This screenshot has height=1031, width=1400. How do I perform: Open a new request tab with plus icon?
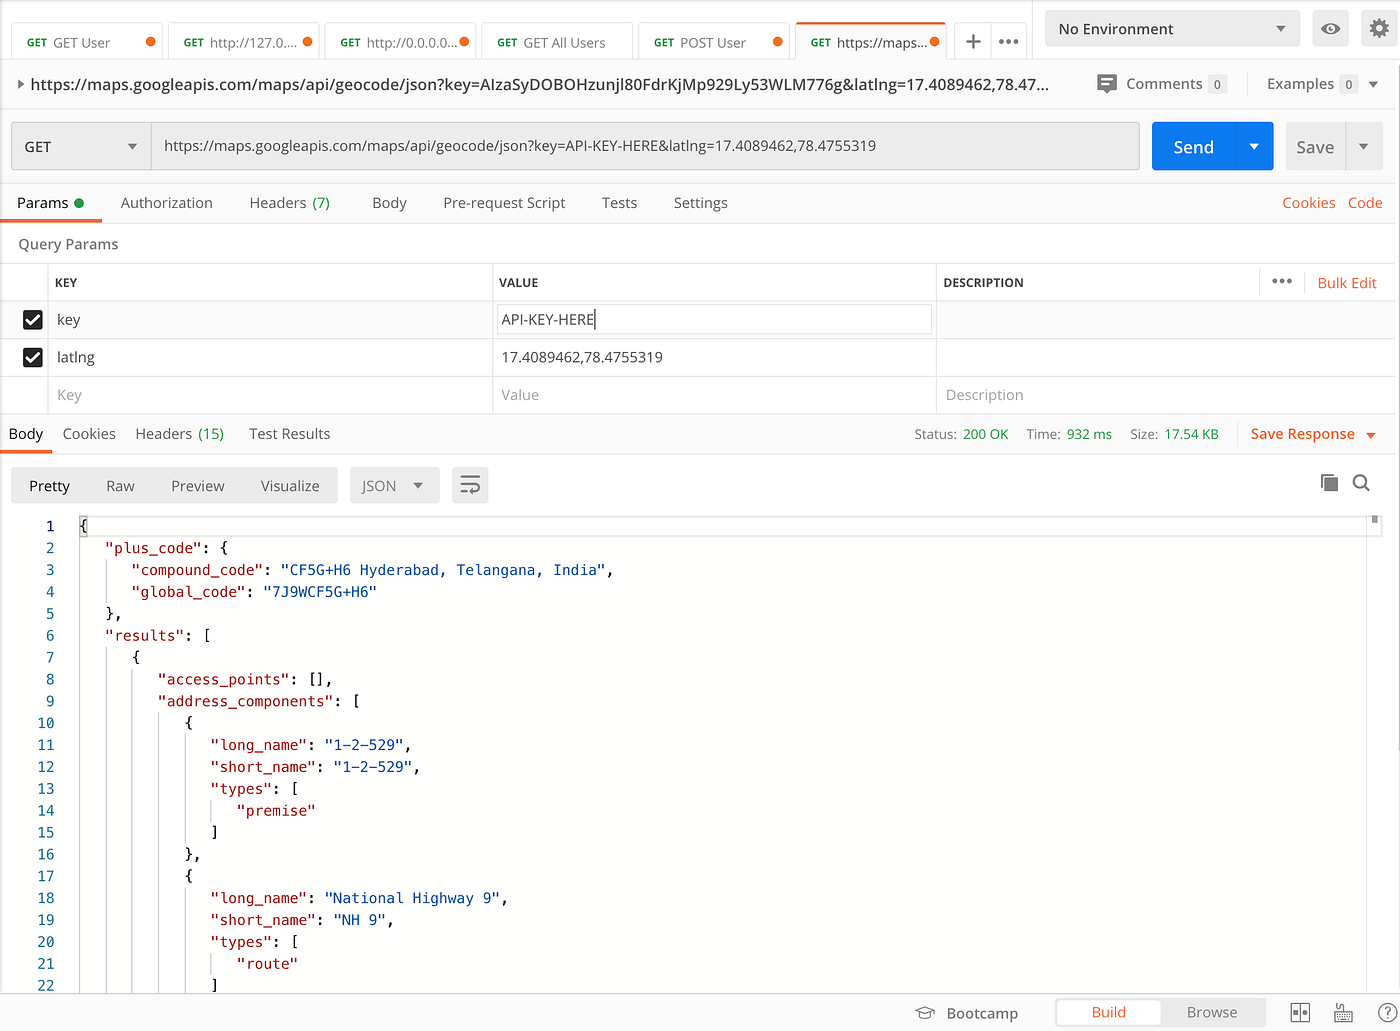[x=972, y=42]
